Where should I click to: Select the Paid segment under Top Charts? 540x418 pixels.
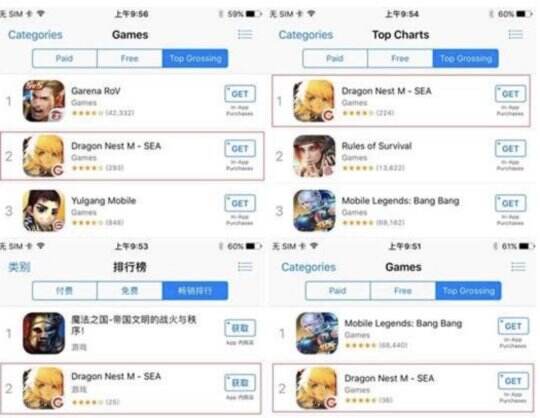tap(335, 58)
